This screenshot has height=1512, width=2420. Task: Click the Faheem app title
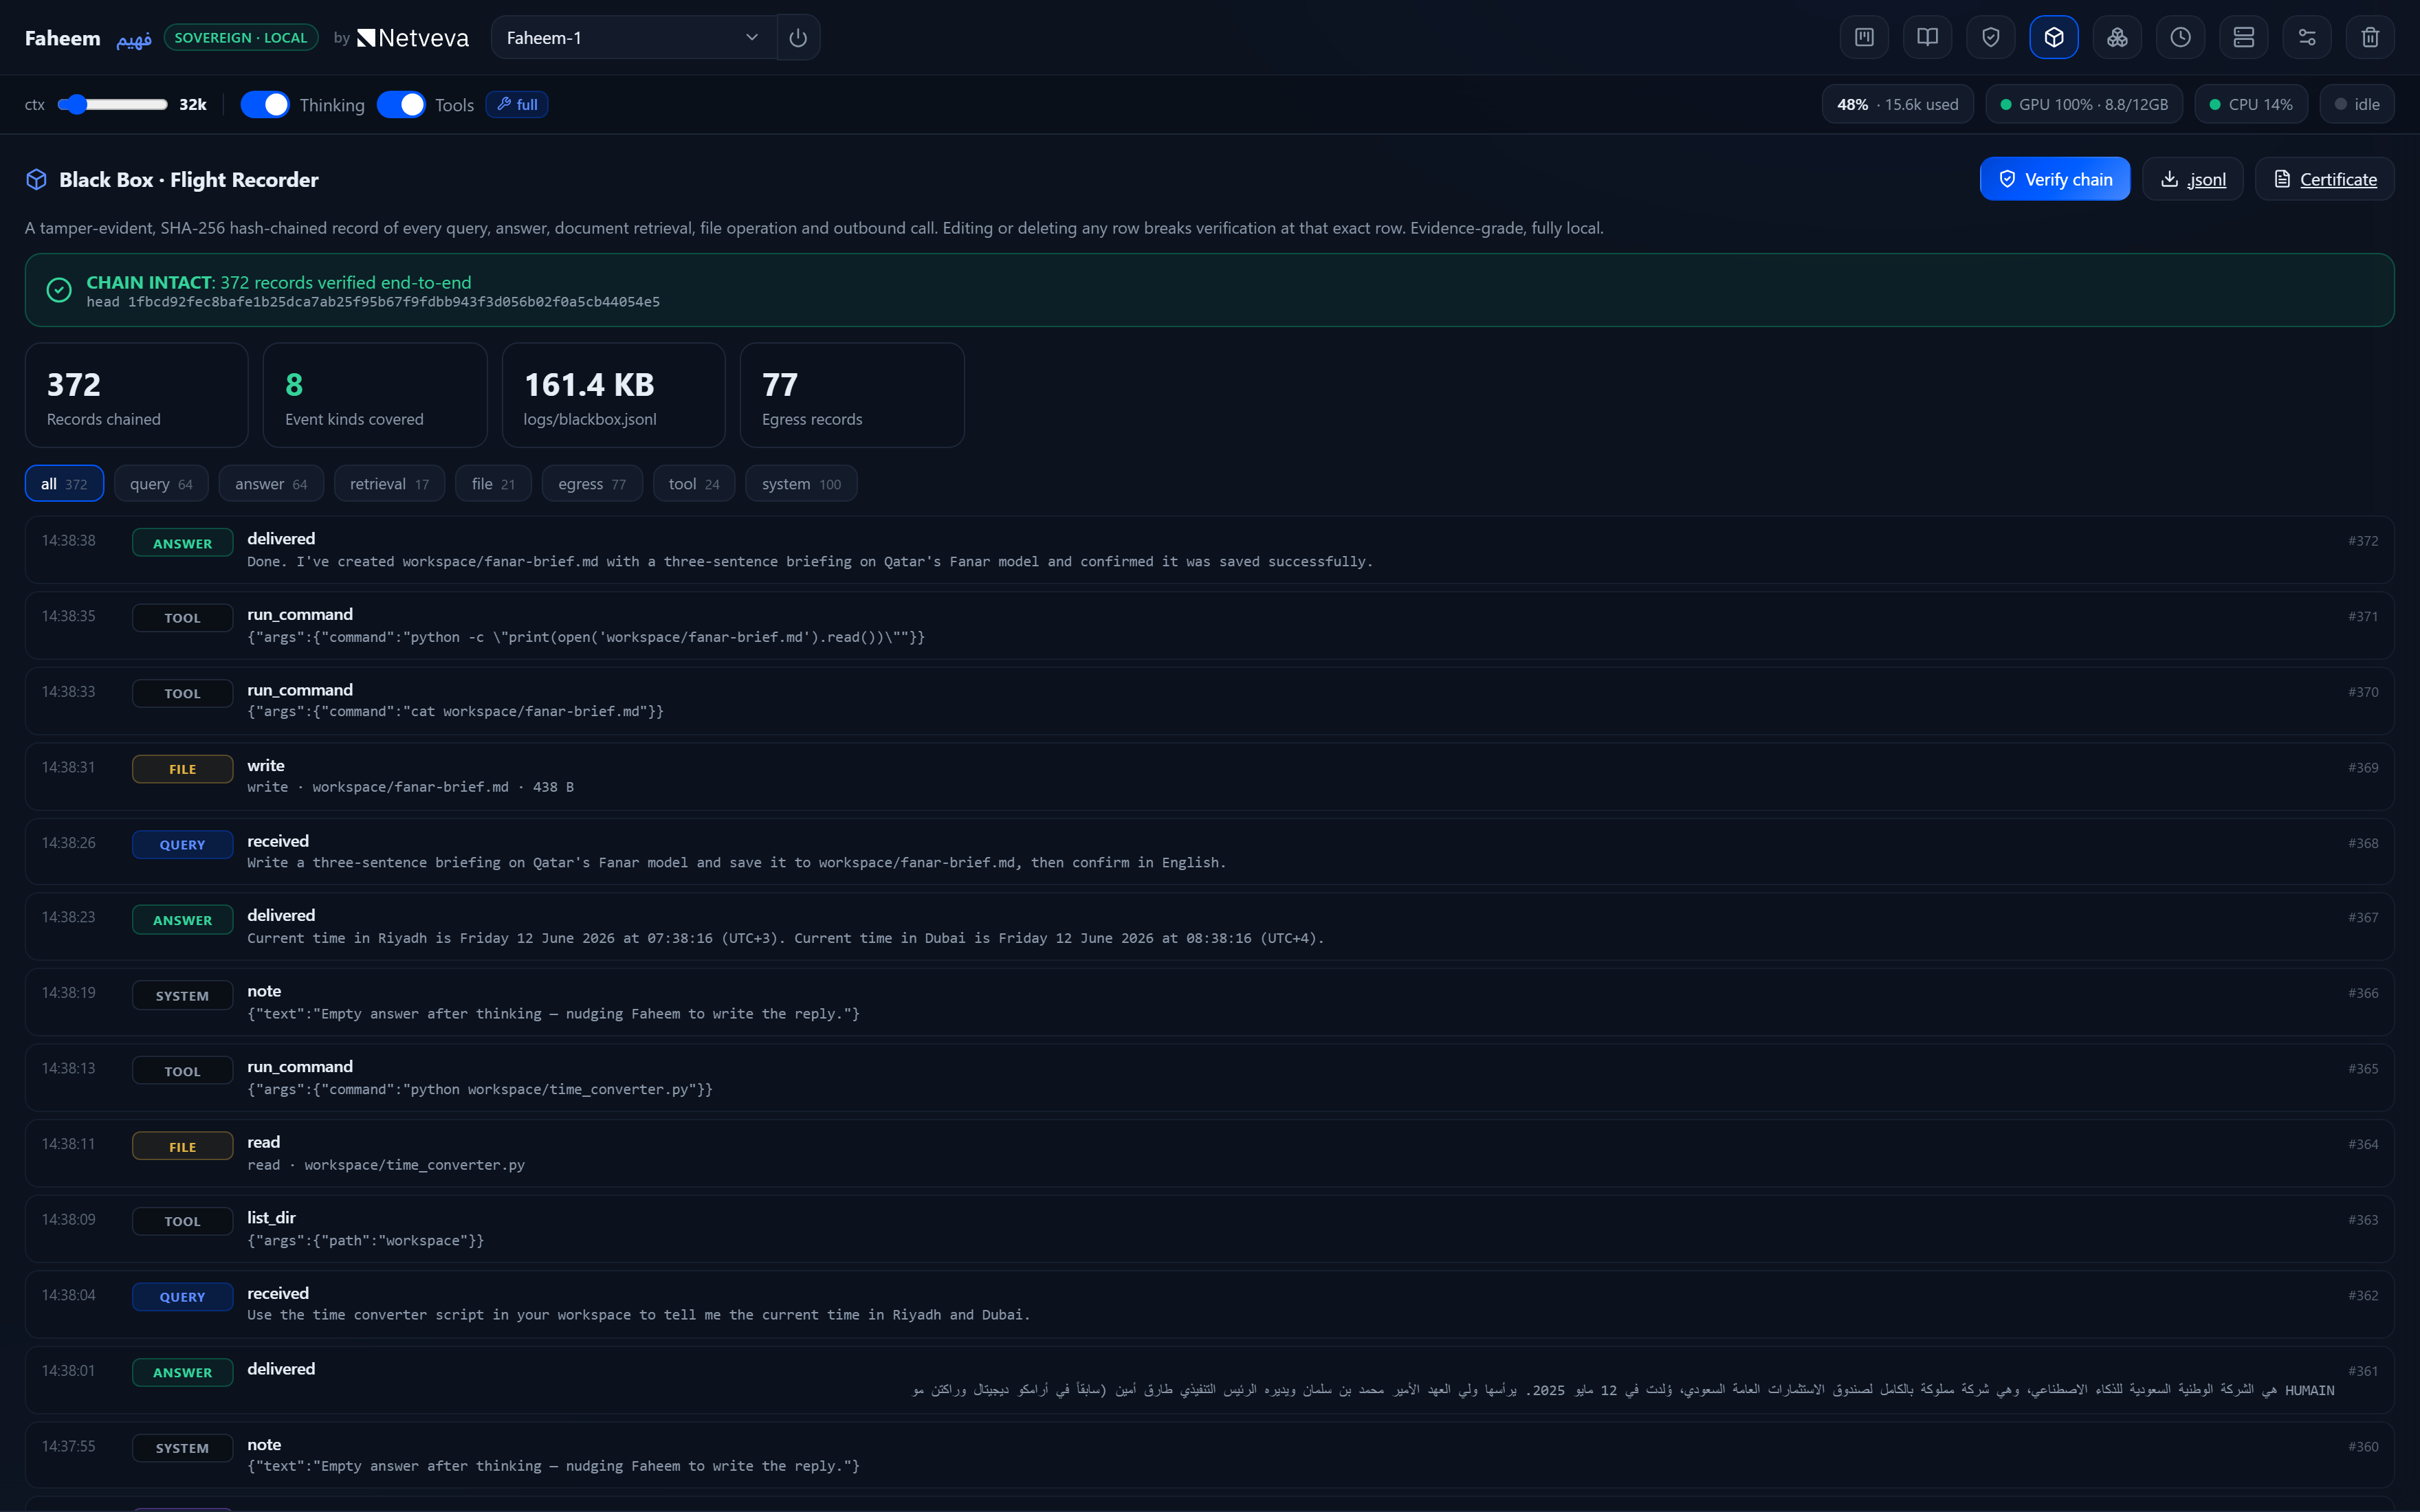(62, 38)
